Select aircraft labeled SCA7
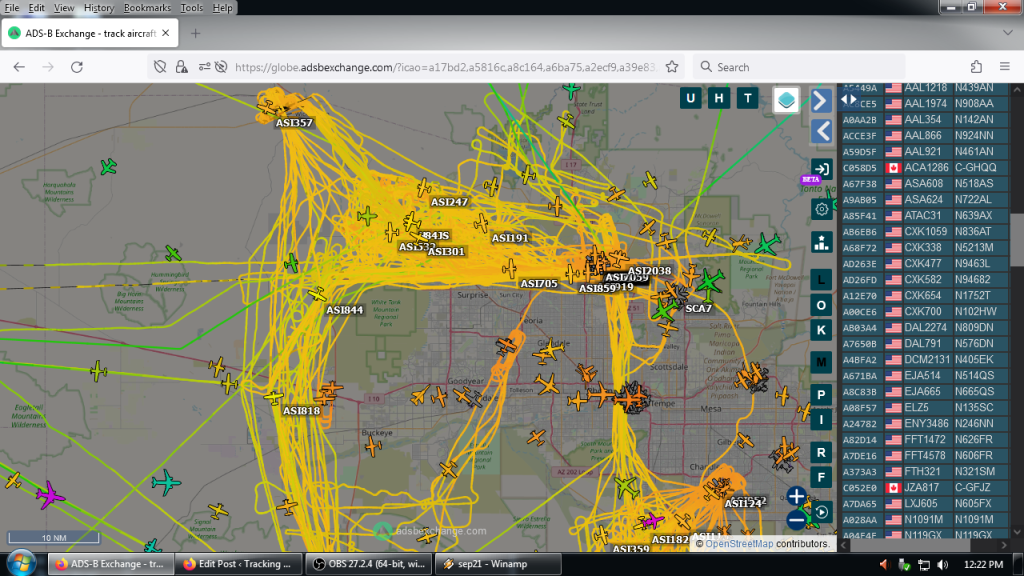The image size is (1024, 576). pos(698,308)
